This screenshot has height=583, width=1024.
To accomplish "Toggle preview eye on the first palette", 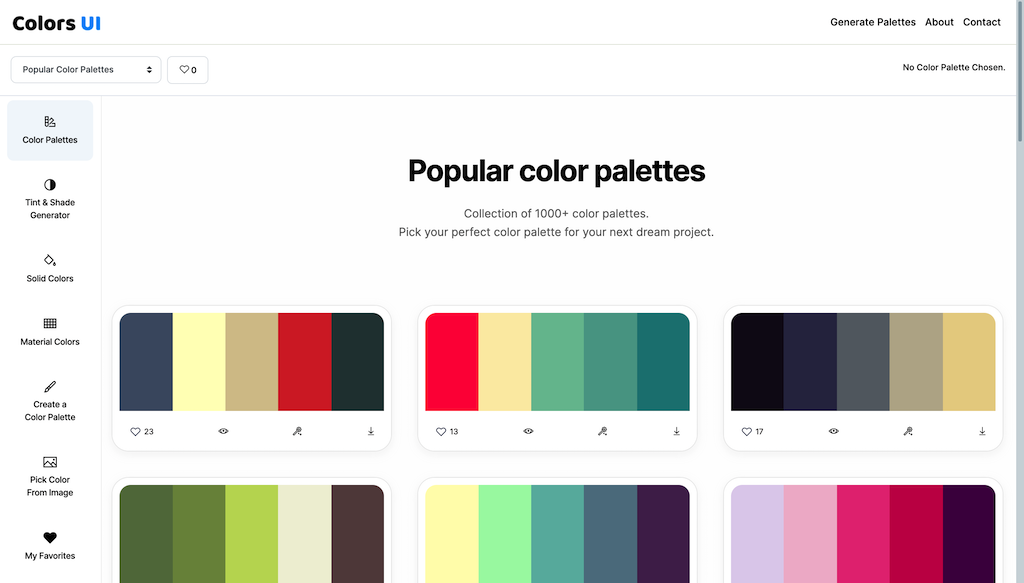I will coord(223,432).
